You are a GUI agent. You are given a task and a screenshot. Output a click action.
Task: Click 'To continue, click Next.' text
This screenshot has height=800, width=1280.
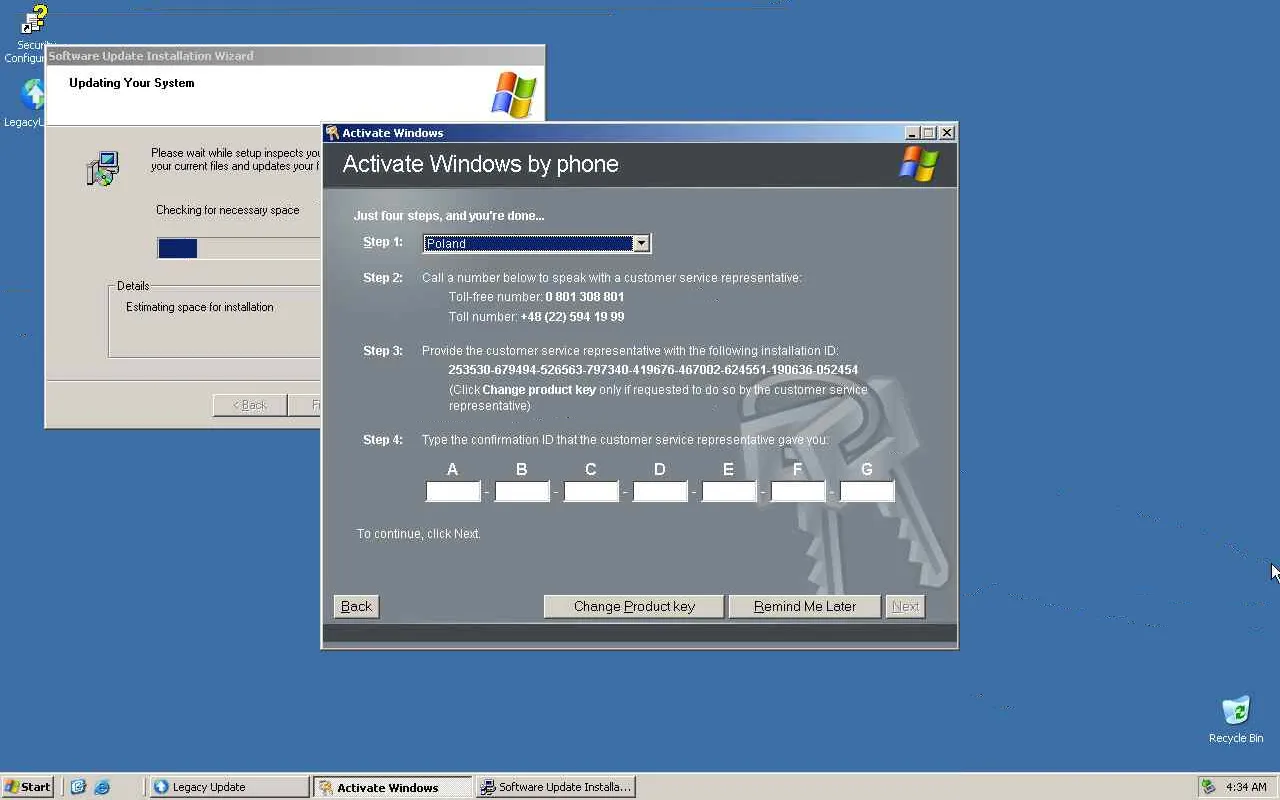(419, 534)
